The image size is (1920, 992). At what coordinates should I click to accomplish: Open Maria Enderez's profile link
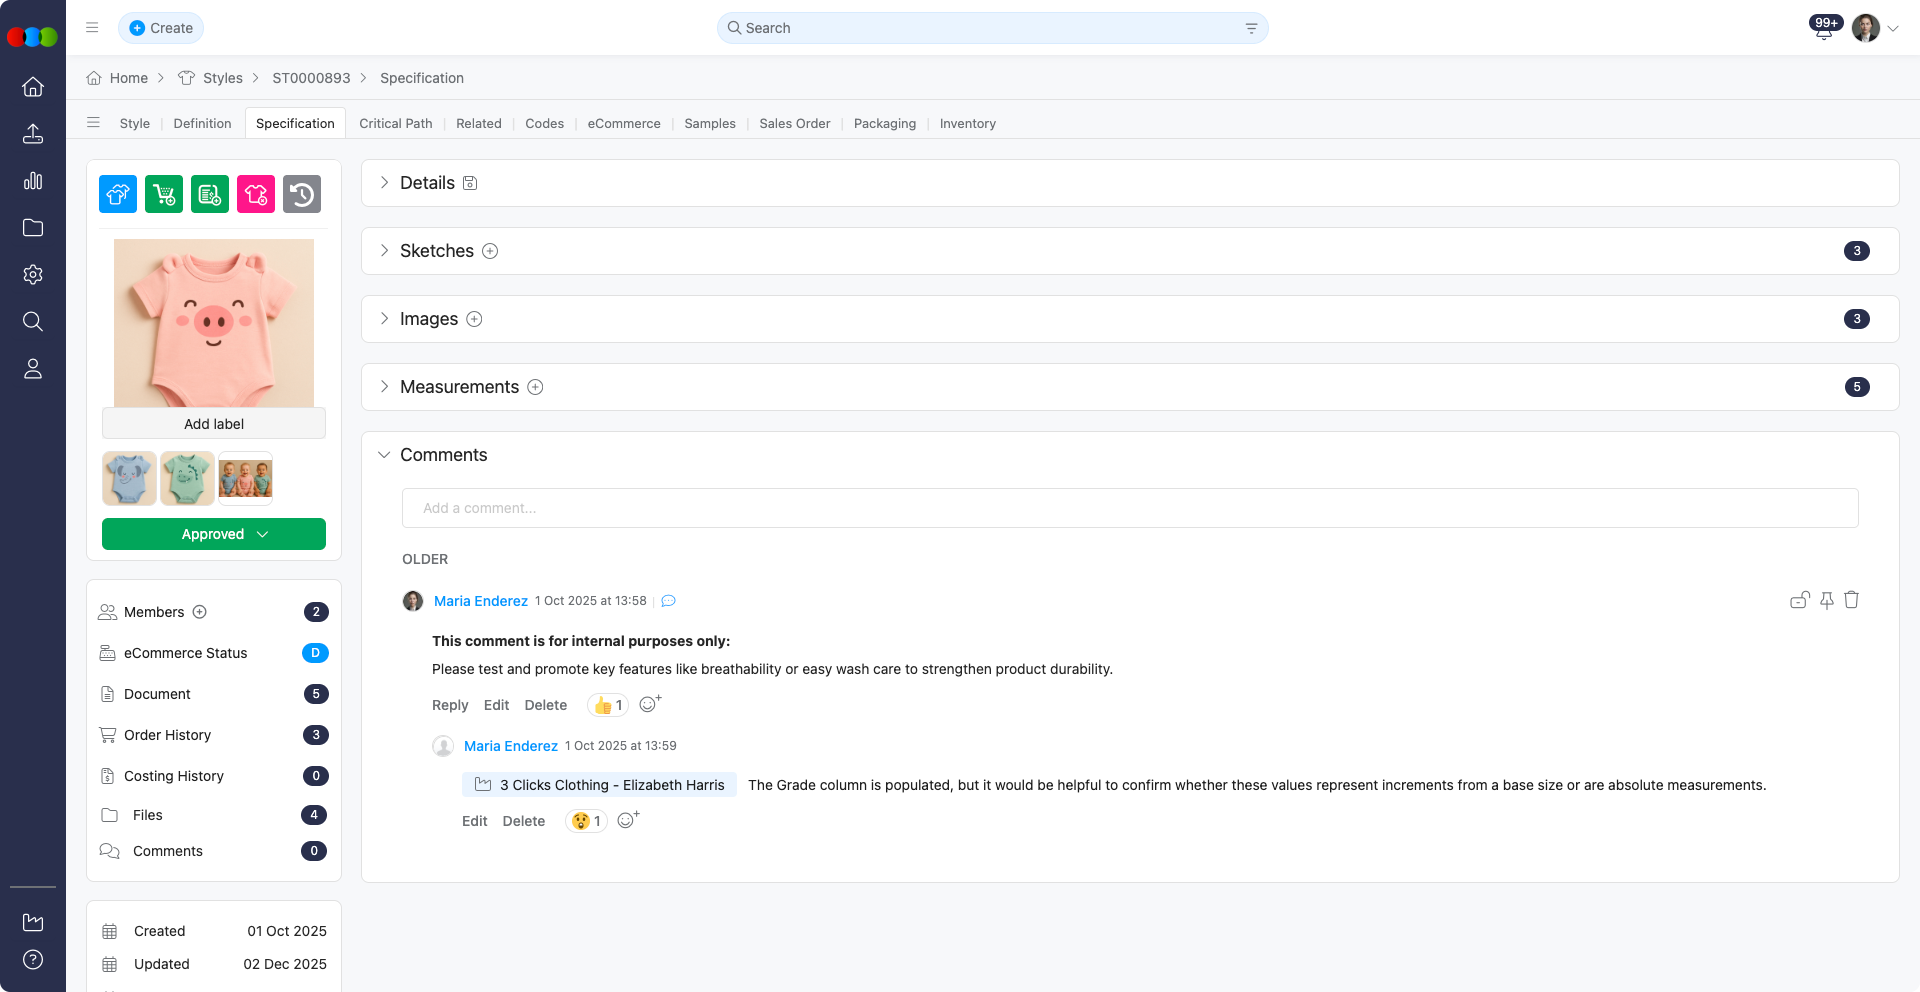(480, 601)
